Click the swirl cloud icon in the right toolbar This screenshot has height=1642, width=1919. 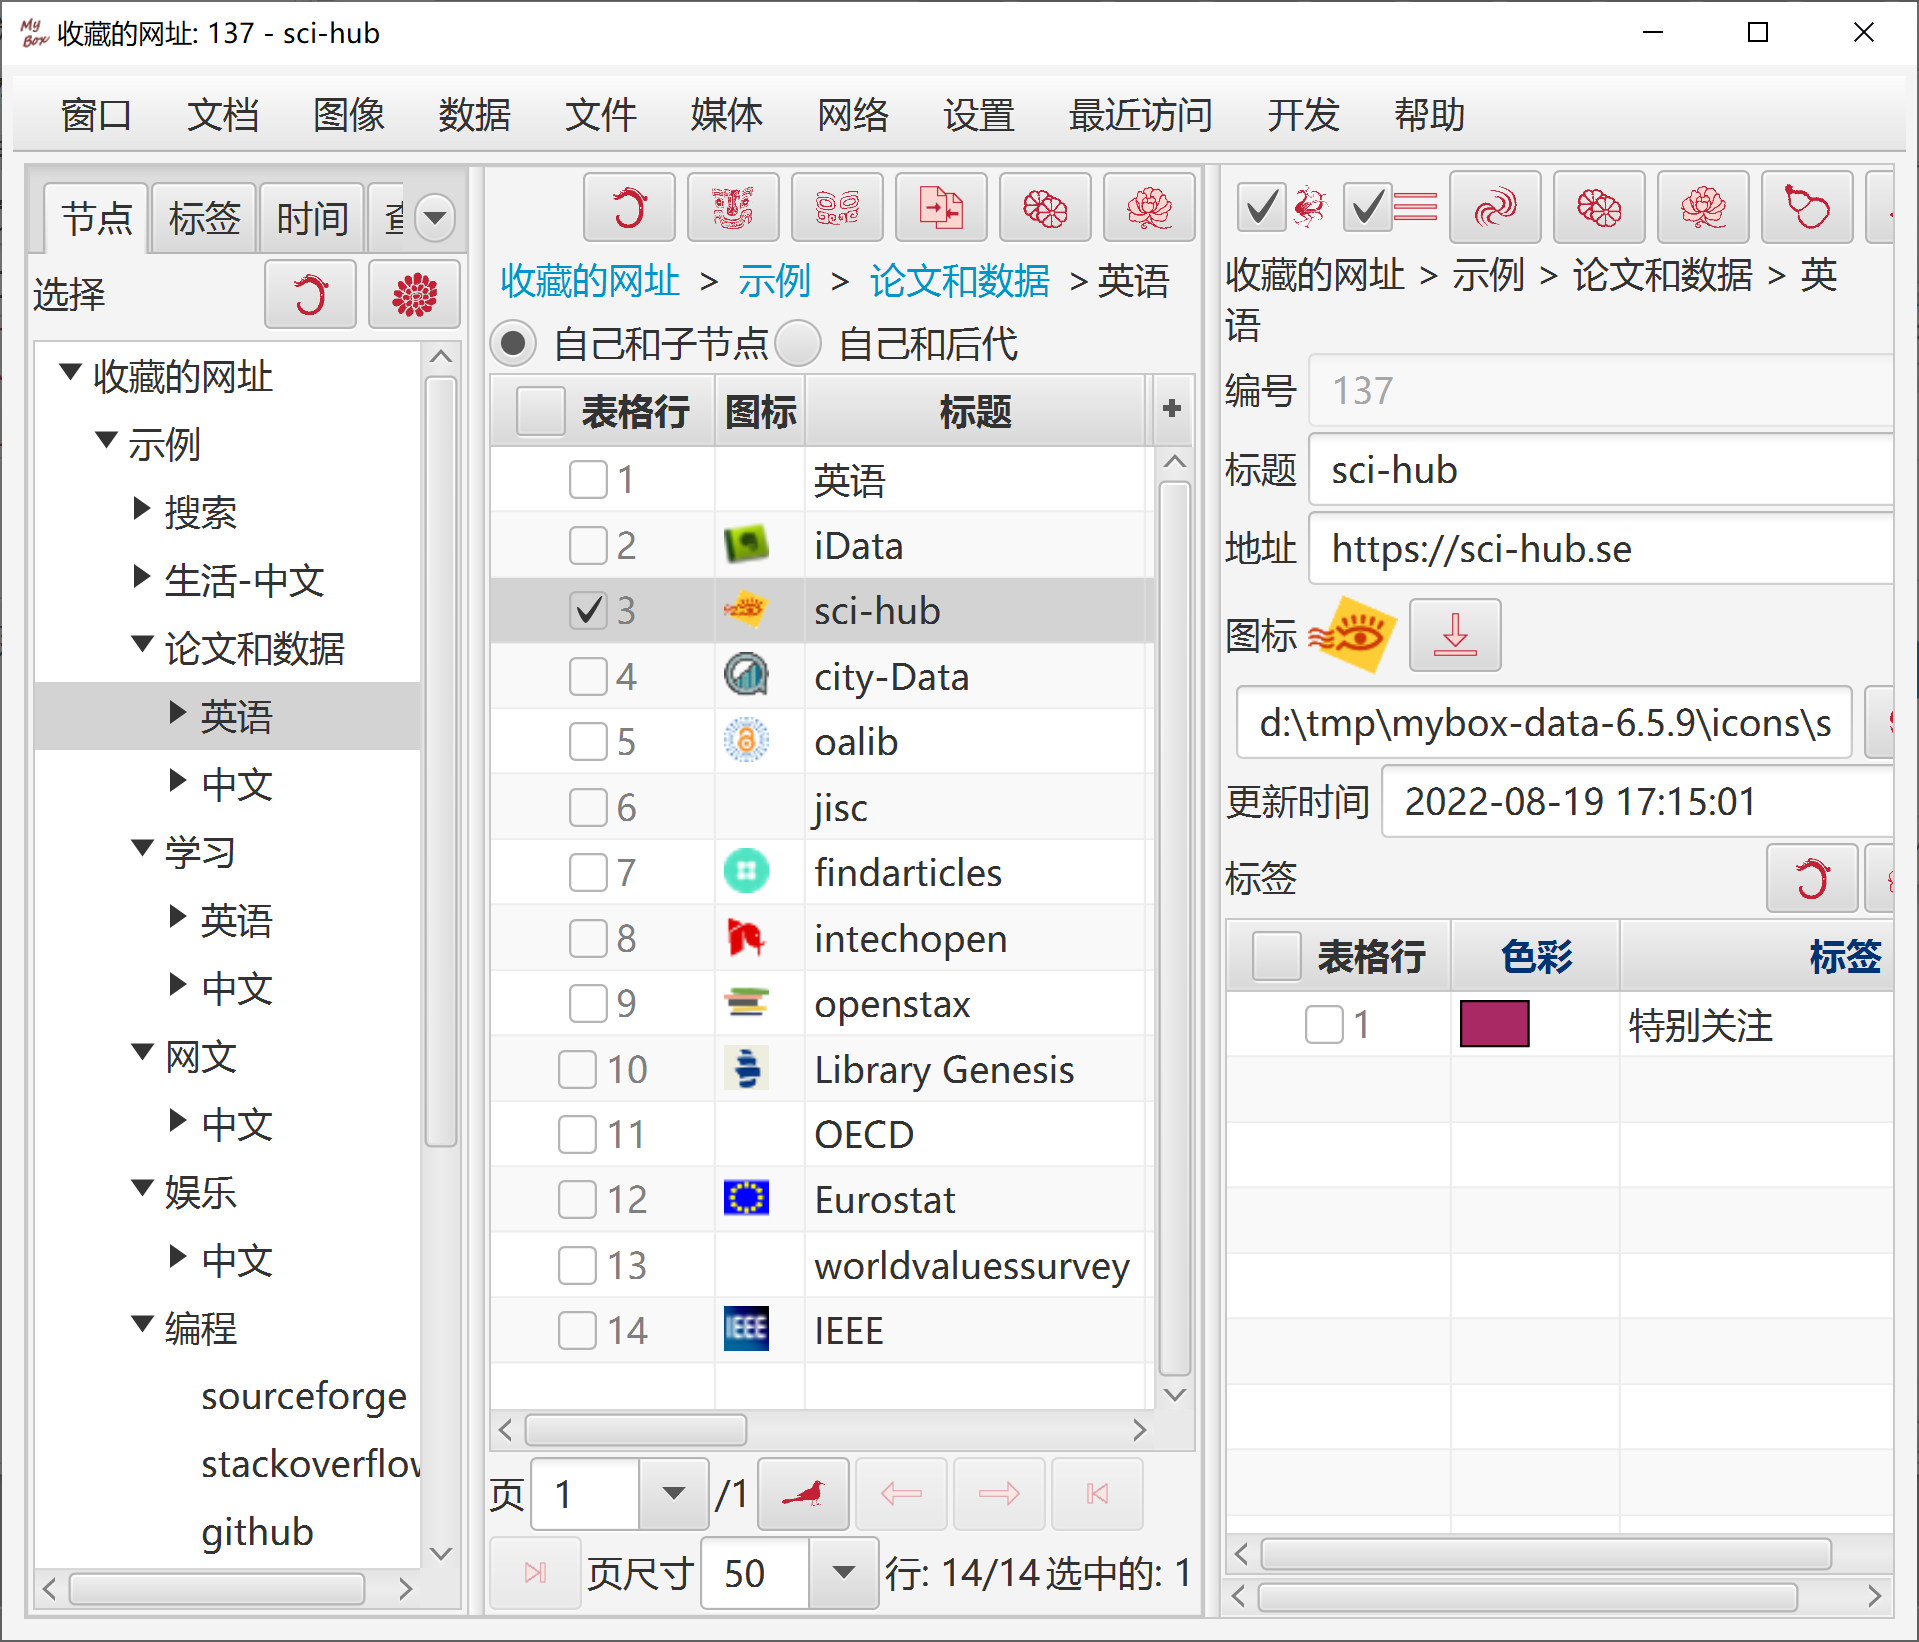click(1495, 208)
